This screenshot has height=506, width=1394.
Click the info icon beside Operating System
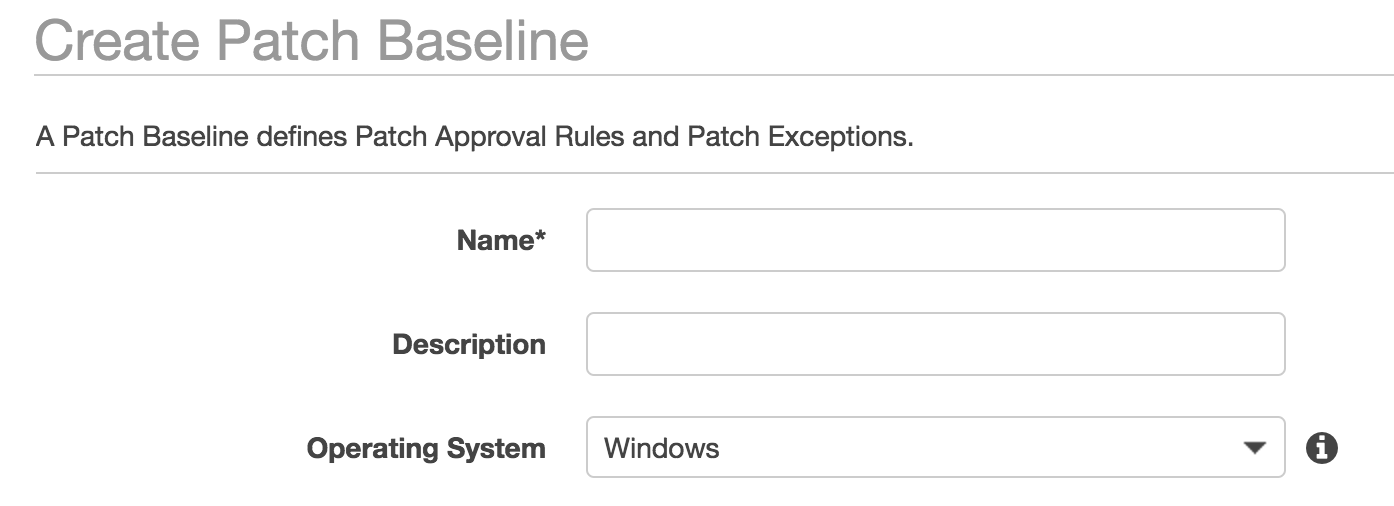(1321, 447)
